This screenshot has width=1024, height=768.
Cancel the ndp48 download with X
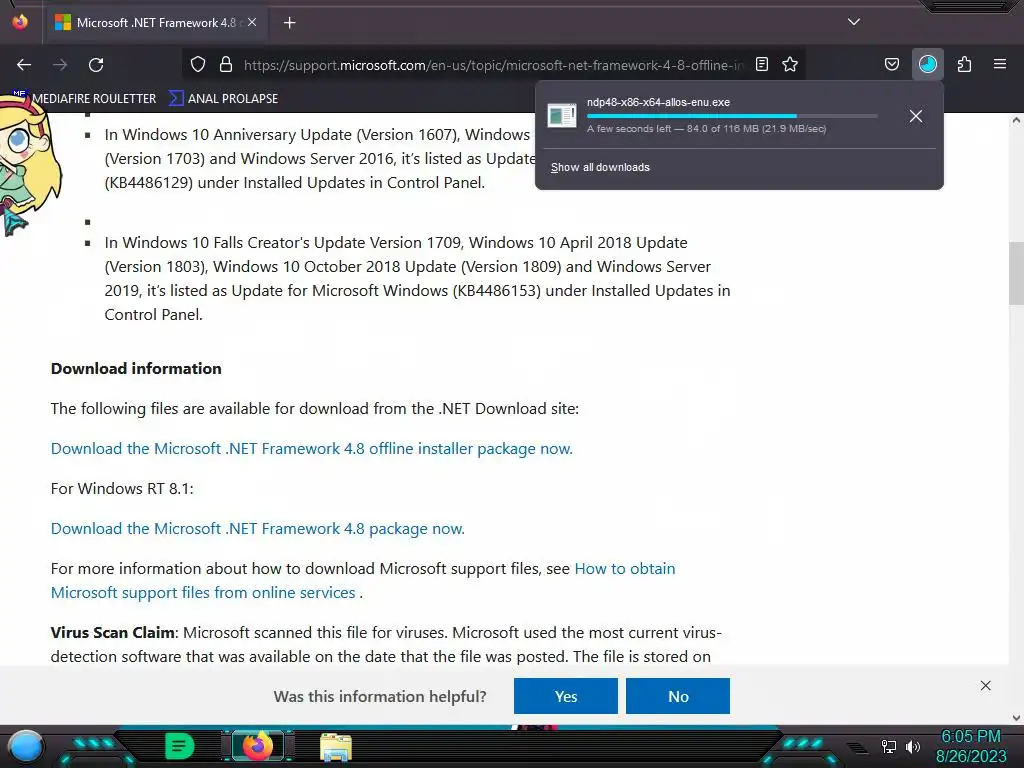click(916, 116)
